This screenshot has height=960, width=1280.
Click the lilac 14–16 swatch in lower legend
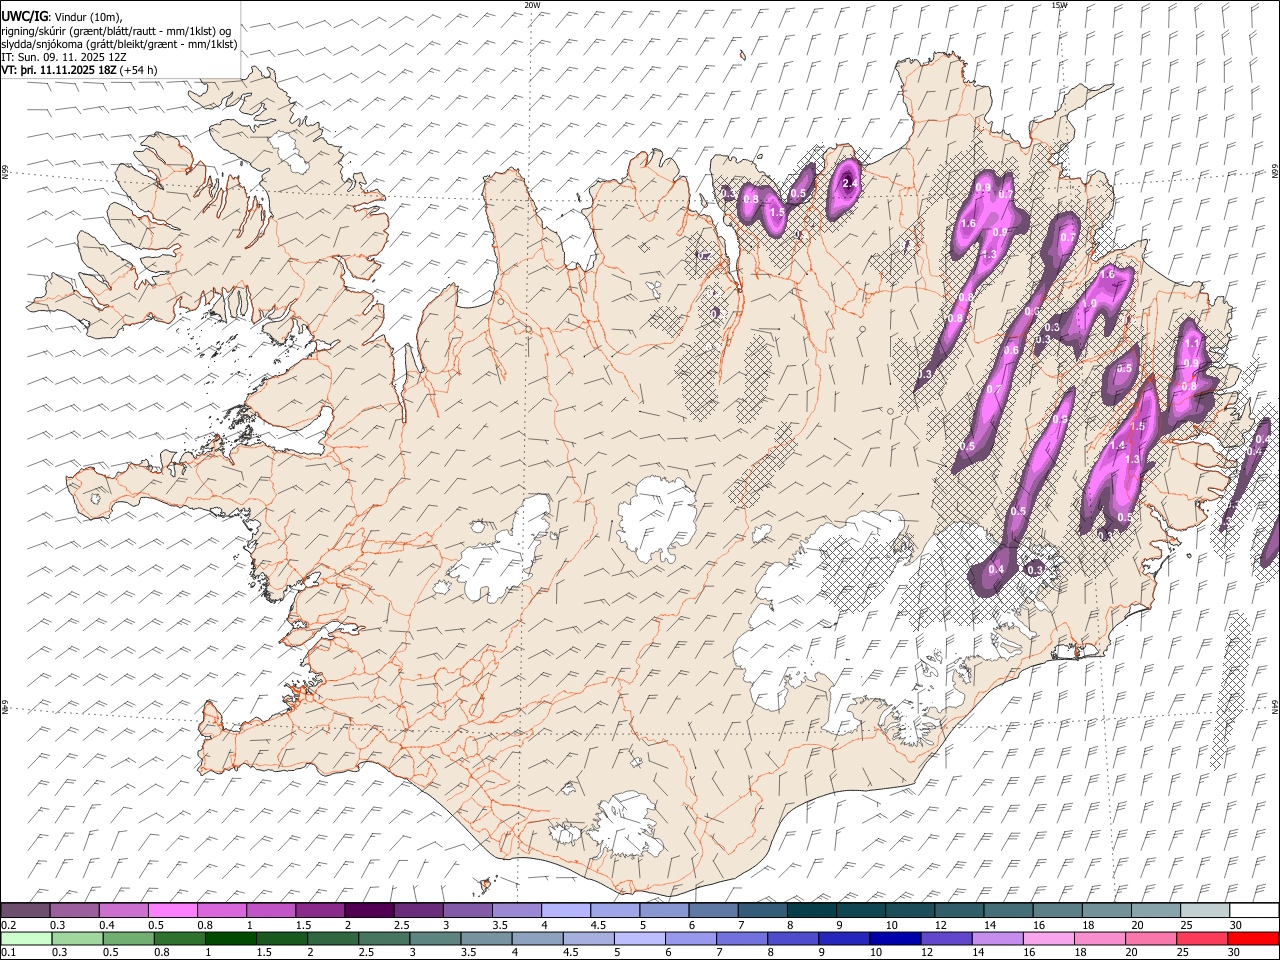click(x=997, y=938)
